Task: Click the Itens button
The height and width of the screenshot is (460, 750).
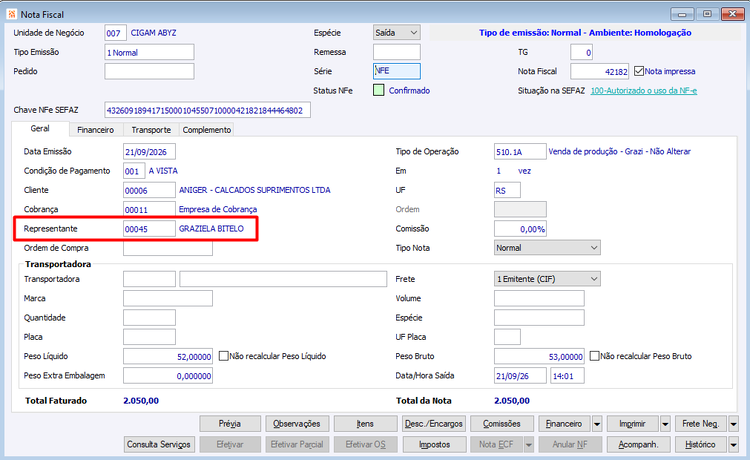Action: (x=365, y=424)
